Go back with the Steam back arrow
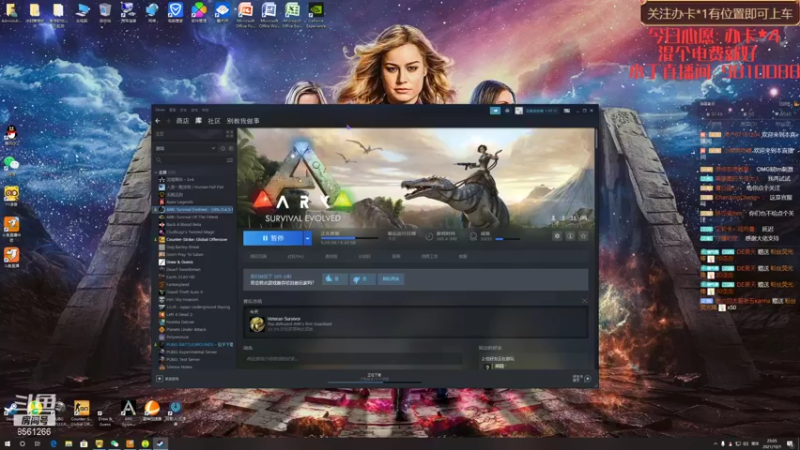 tap(158, 121)
